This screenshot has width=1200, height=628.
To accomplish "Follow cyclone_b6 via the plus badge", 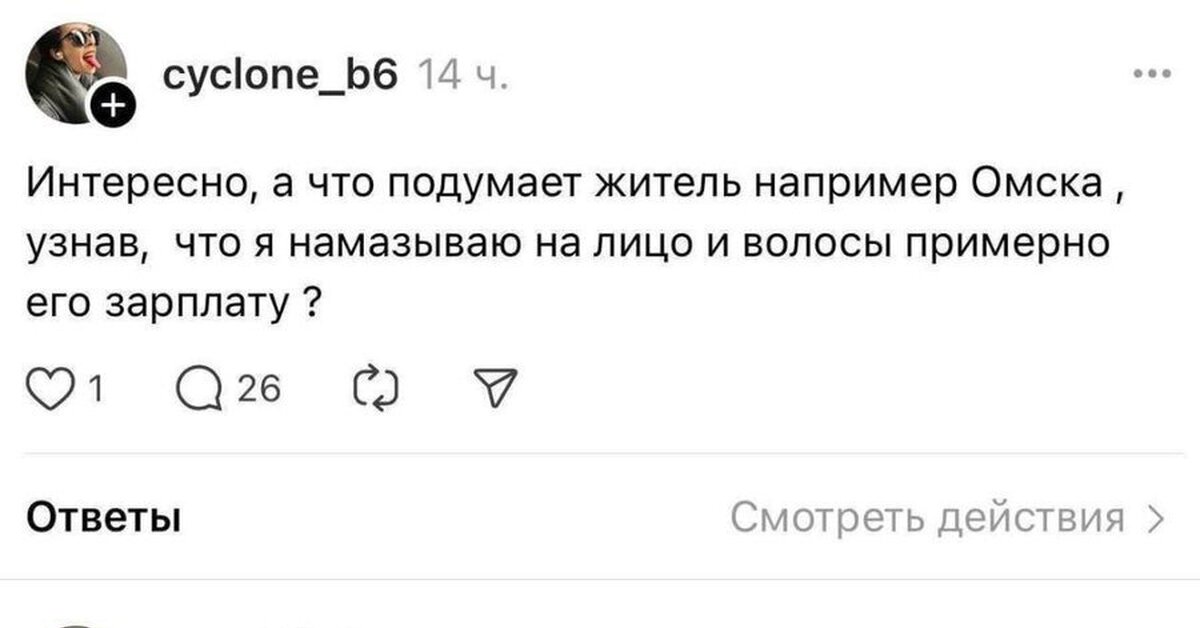I will 113,104.
